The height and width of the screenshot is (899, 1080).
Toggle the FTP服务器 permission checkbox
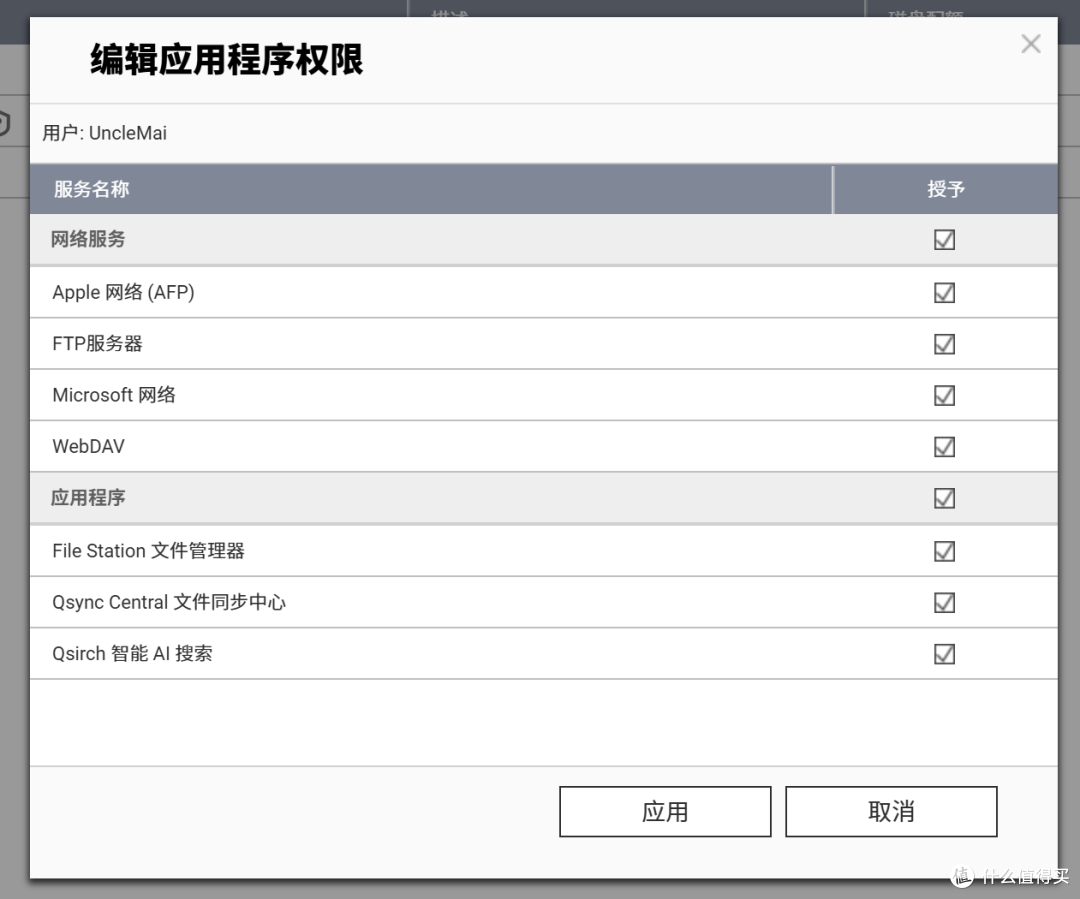pos(944,344)
